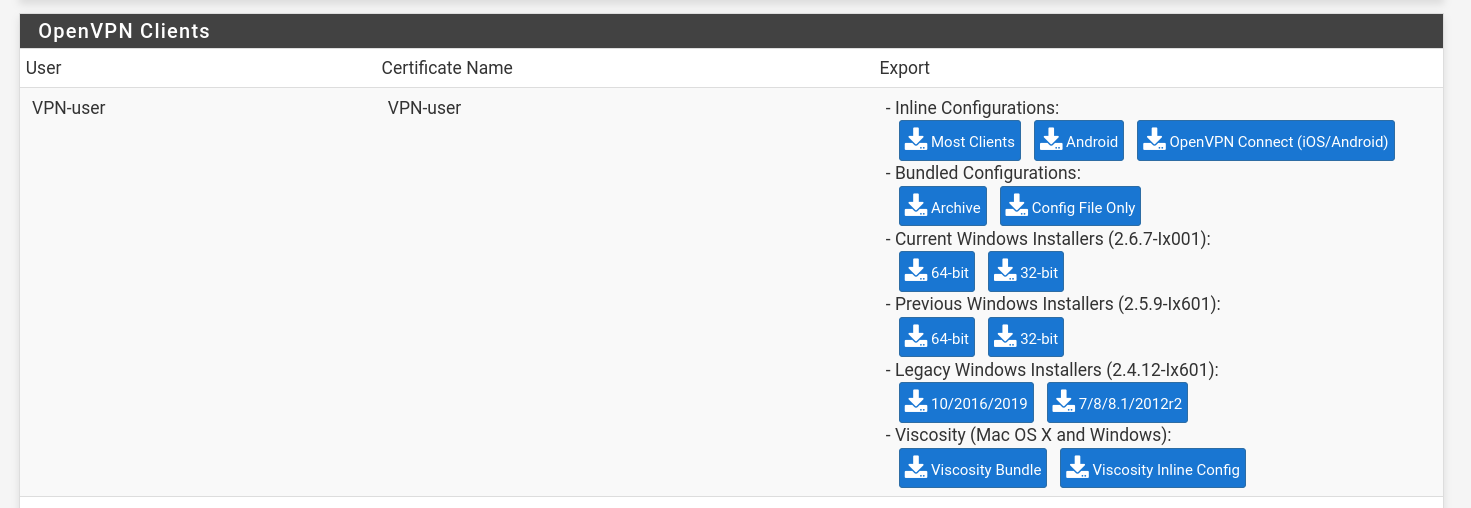Click the Inline Configurations section label
1471x508 pixels.
[x=976, y=108]
